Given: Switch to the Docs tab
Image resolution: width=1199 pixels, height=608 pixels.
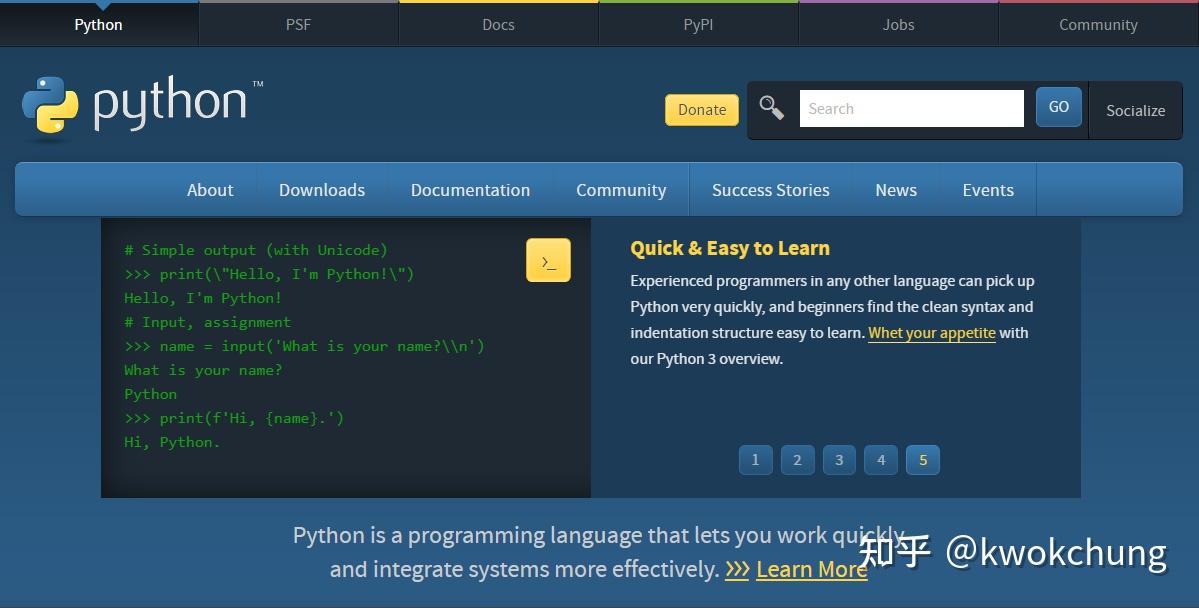Looking at the screenshot, I should (498, 24).
